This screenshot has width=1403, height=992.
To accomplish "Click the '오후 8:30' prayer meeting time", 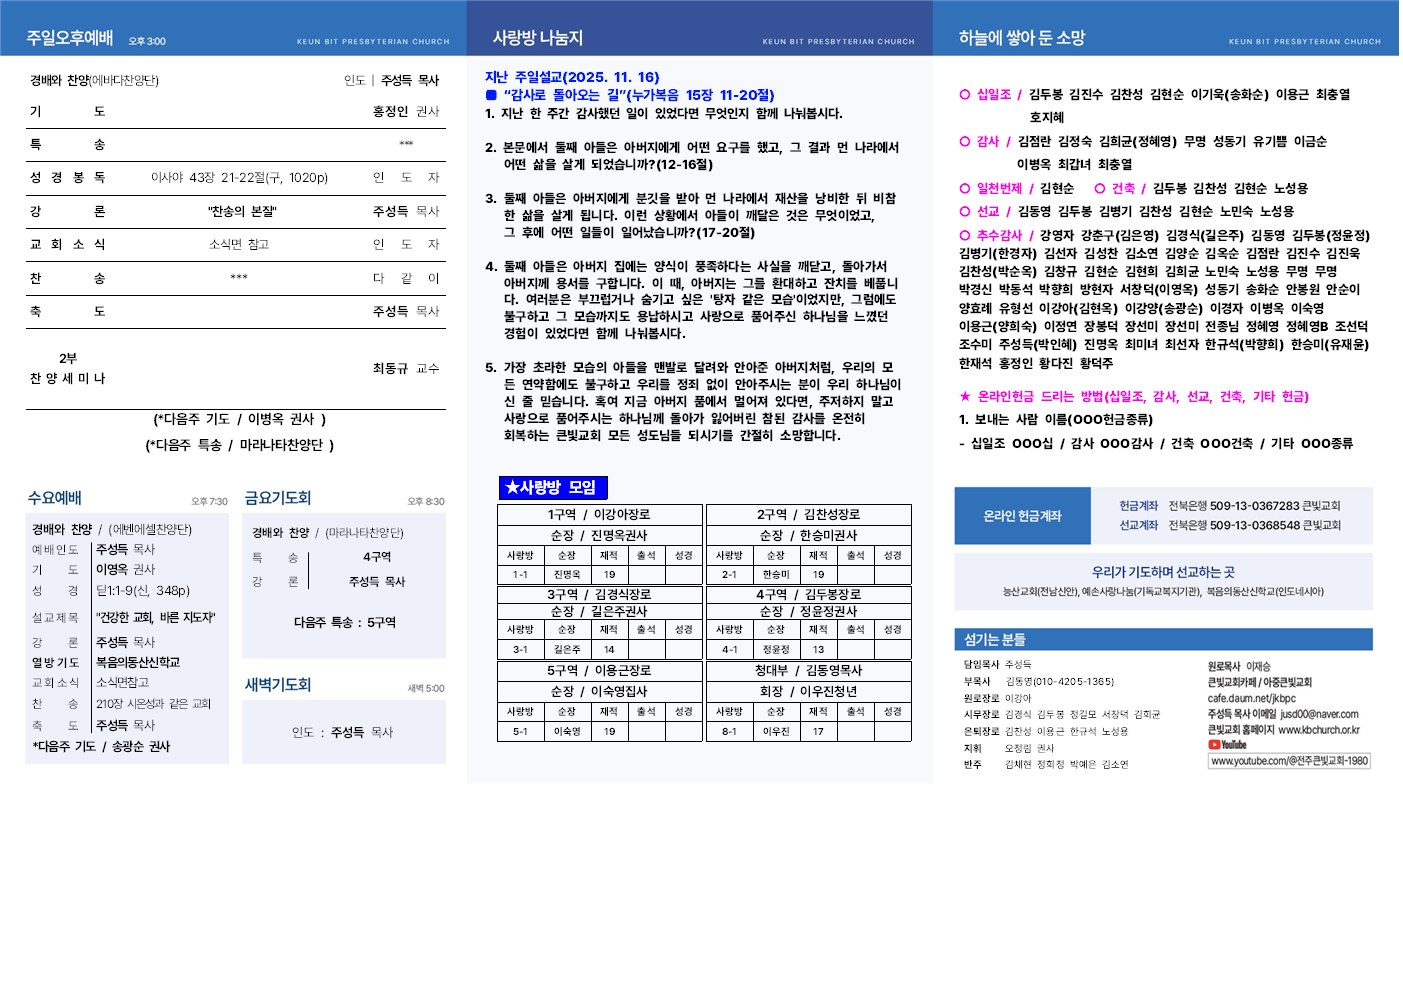I will point(426,502).
